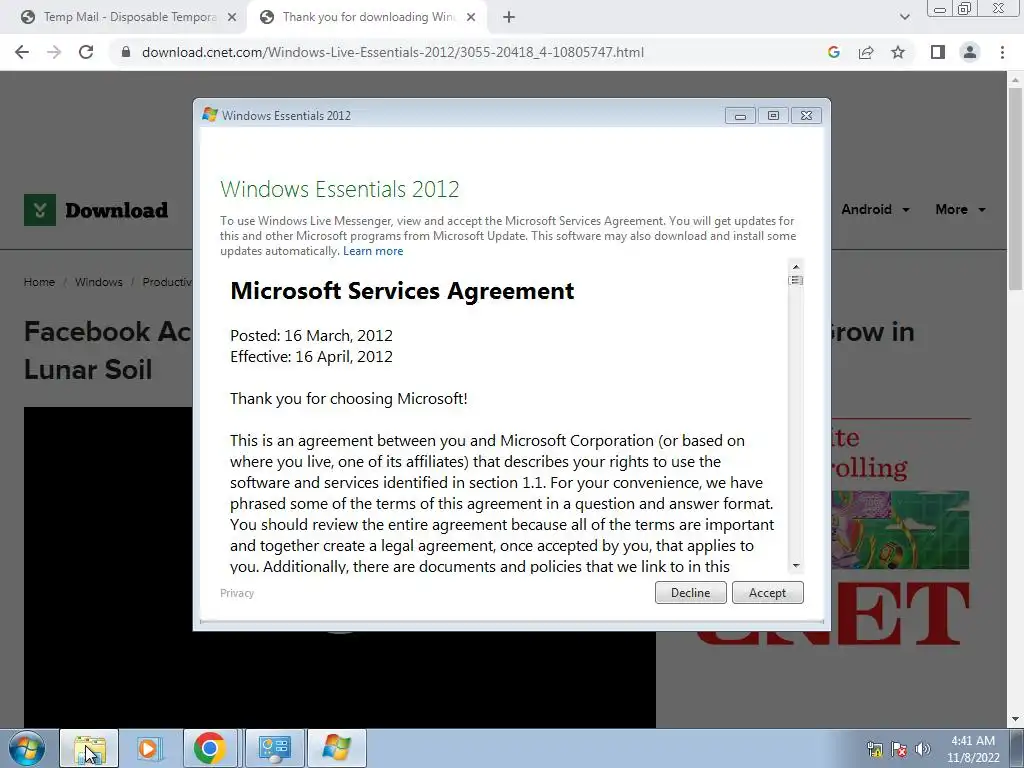Click the browser page scrollbar

tap(1015, 189)
